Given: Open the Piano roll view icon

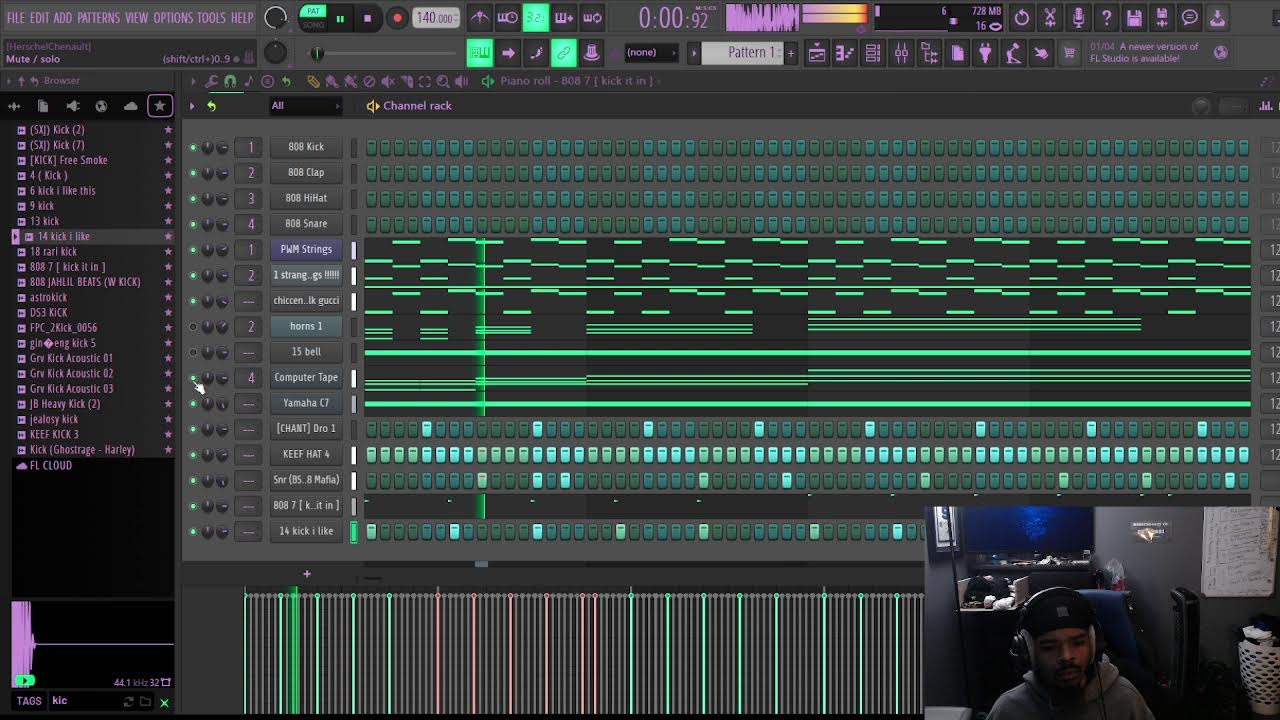Looking at the screenshot, I should pyautogui.click(x=845, y=53).
